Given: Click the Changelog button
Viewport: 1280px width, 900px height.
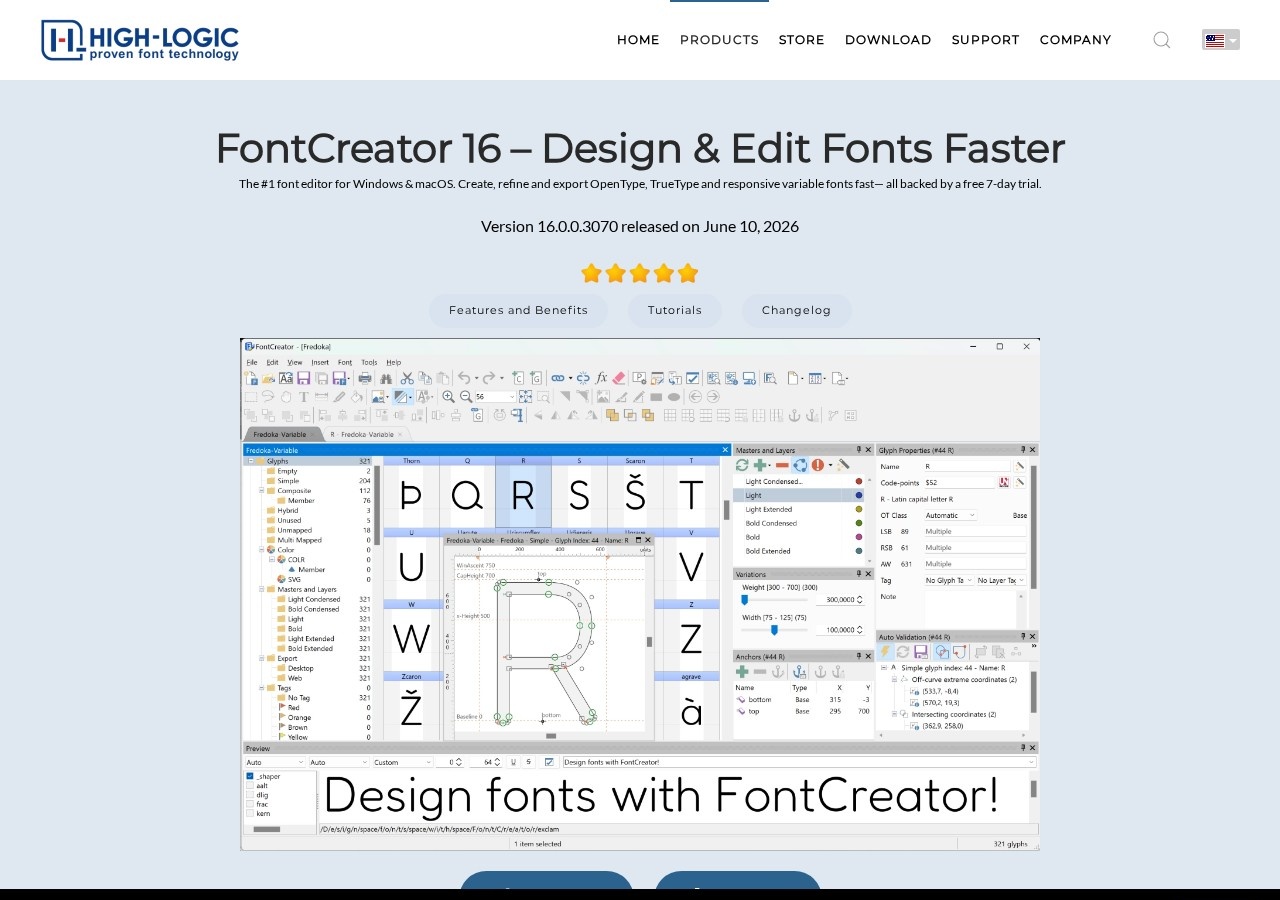Looking at the screenshot, I should [797, 310].
